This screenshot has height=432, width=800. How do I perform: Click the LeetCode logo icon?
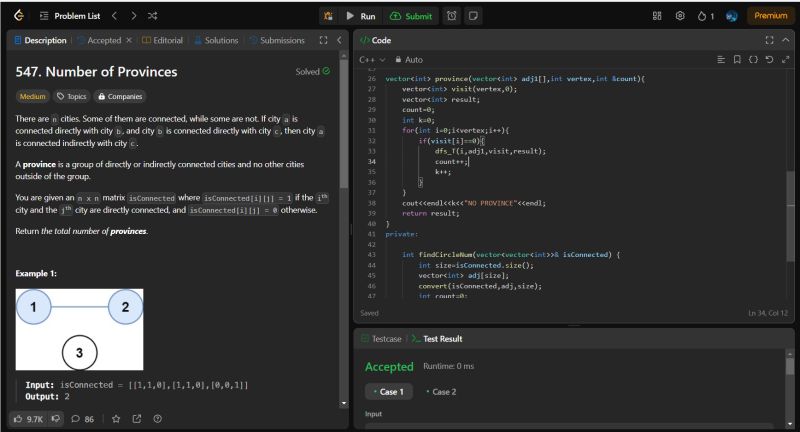(19, 16)
